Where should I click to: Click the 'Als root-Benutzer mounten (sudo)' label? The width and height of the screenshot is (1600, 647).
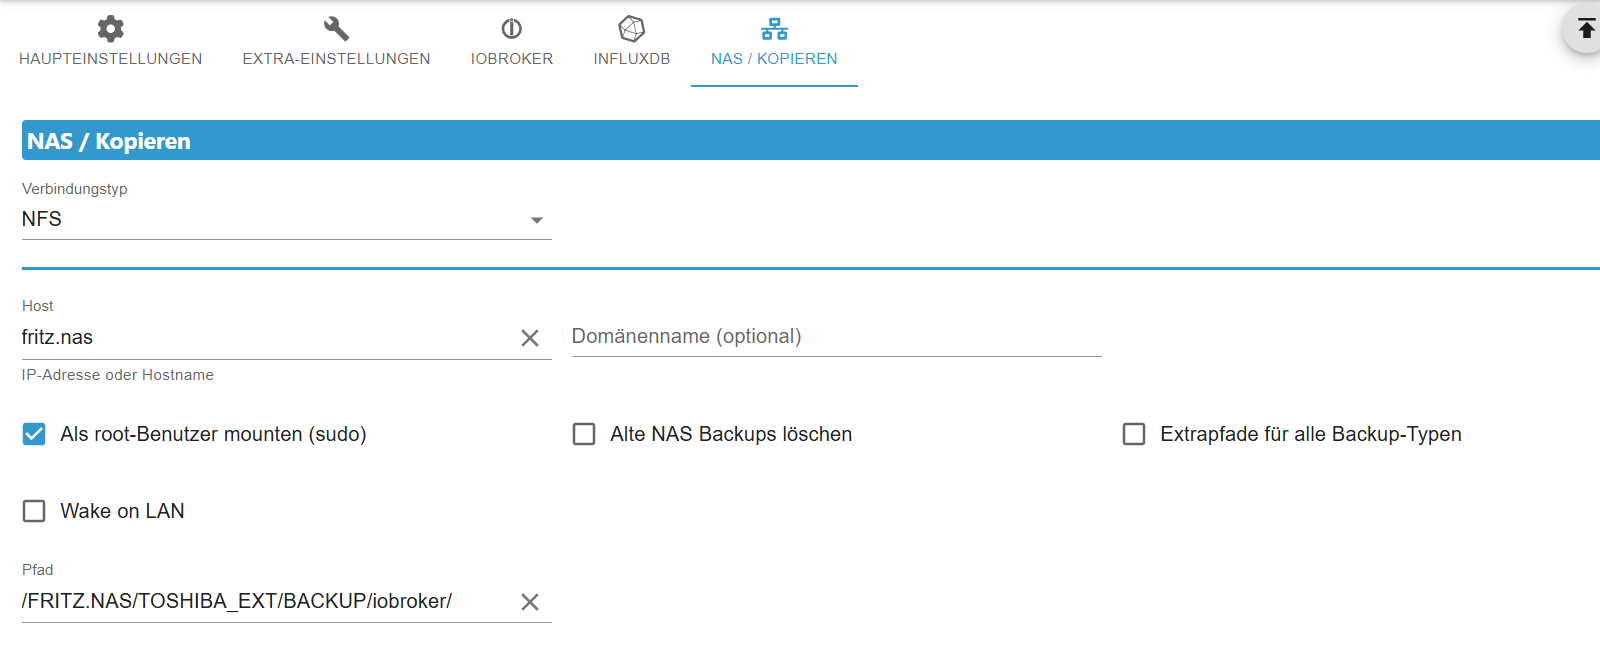(213, 434)
